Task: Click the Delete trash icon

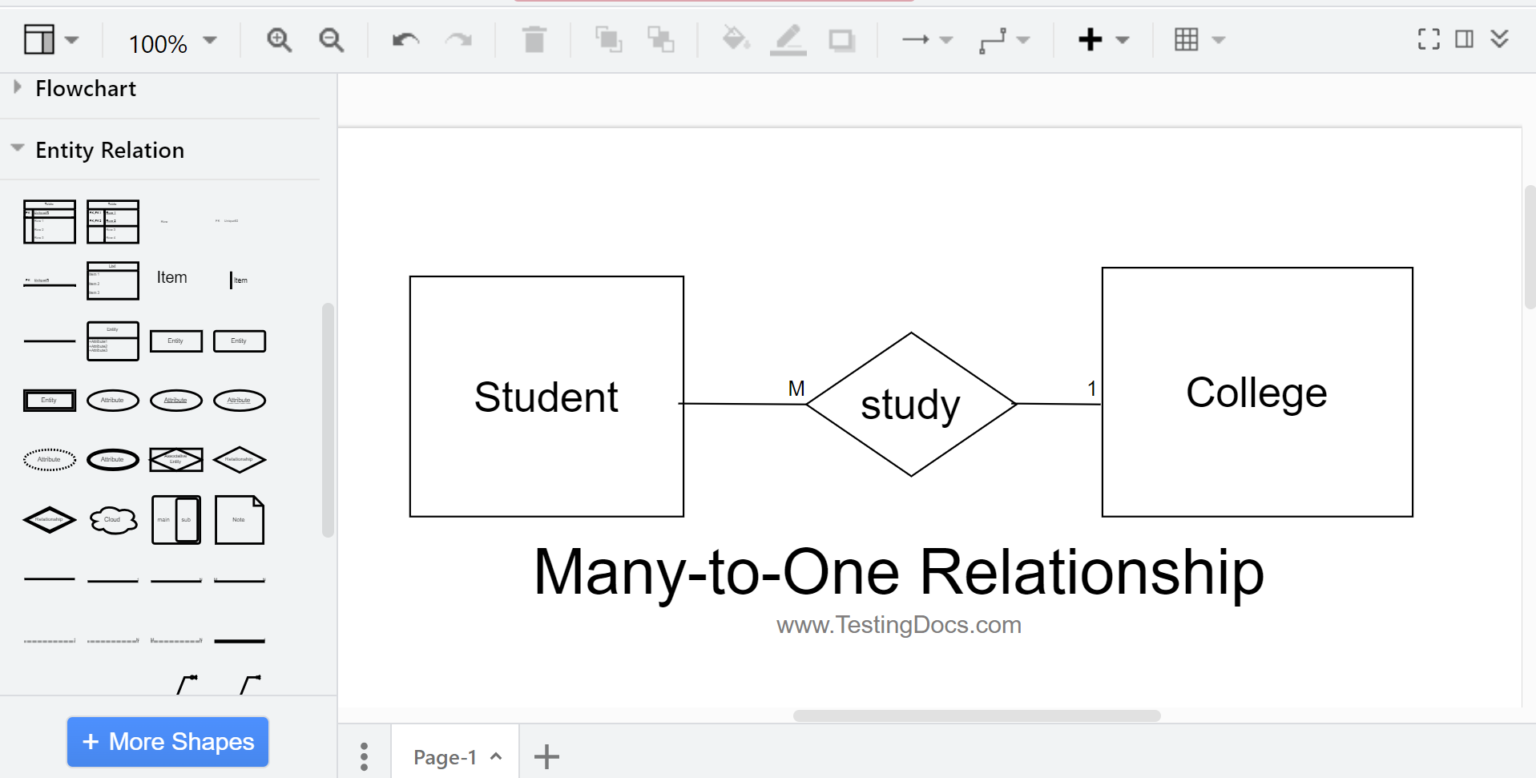Action: 534,39
